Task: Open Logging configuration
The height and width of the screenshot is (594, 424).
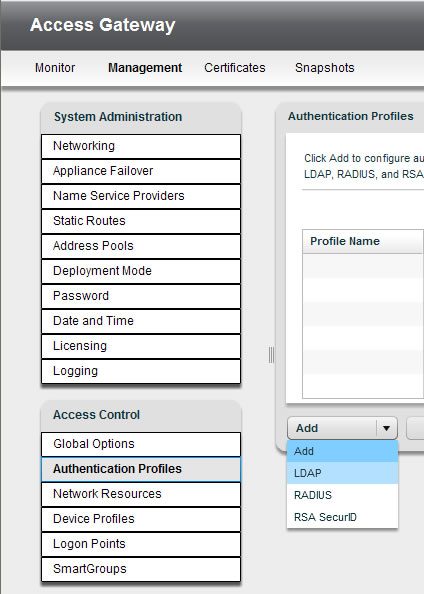Action: 141,371
